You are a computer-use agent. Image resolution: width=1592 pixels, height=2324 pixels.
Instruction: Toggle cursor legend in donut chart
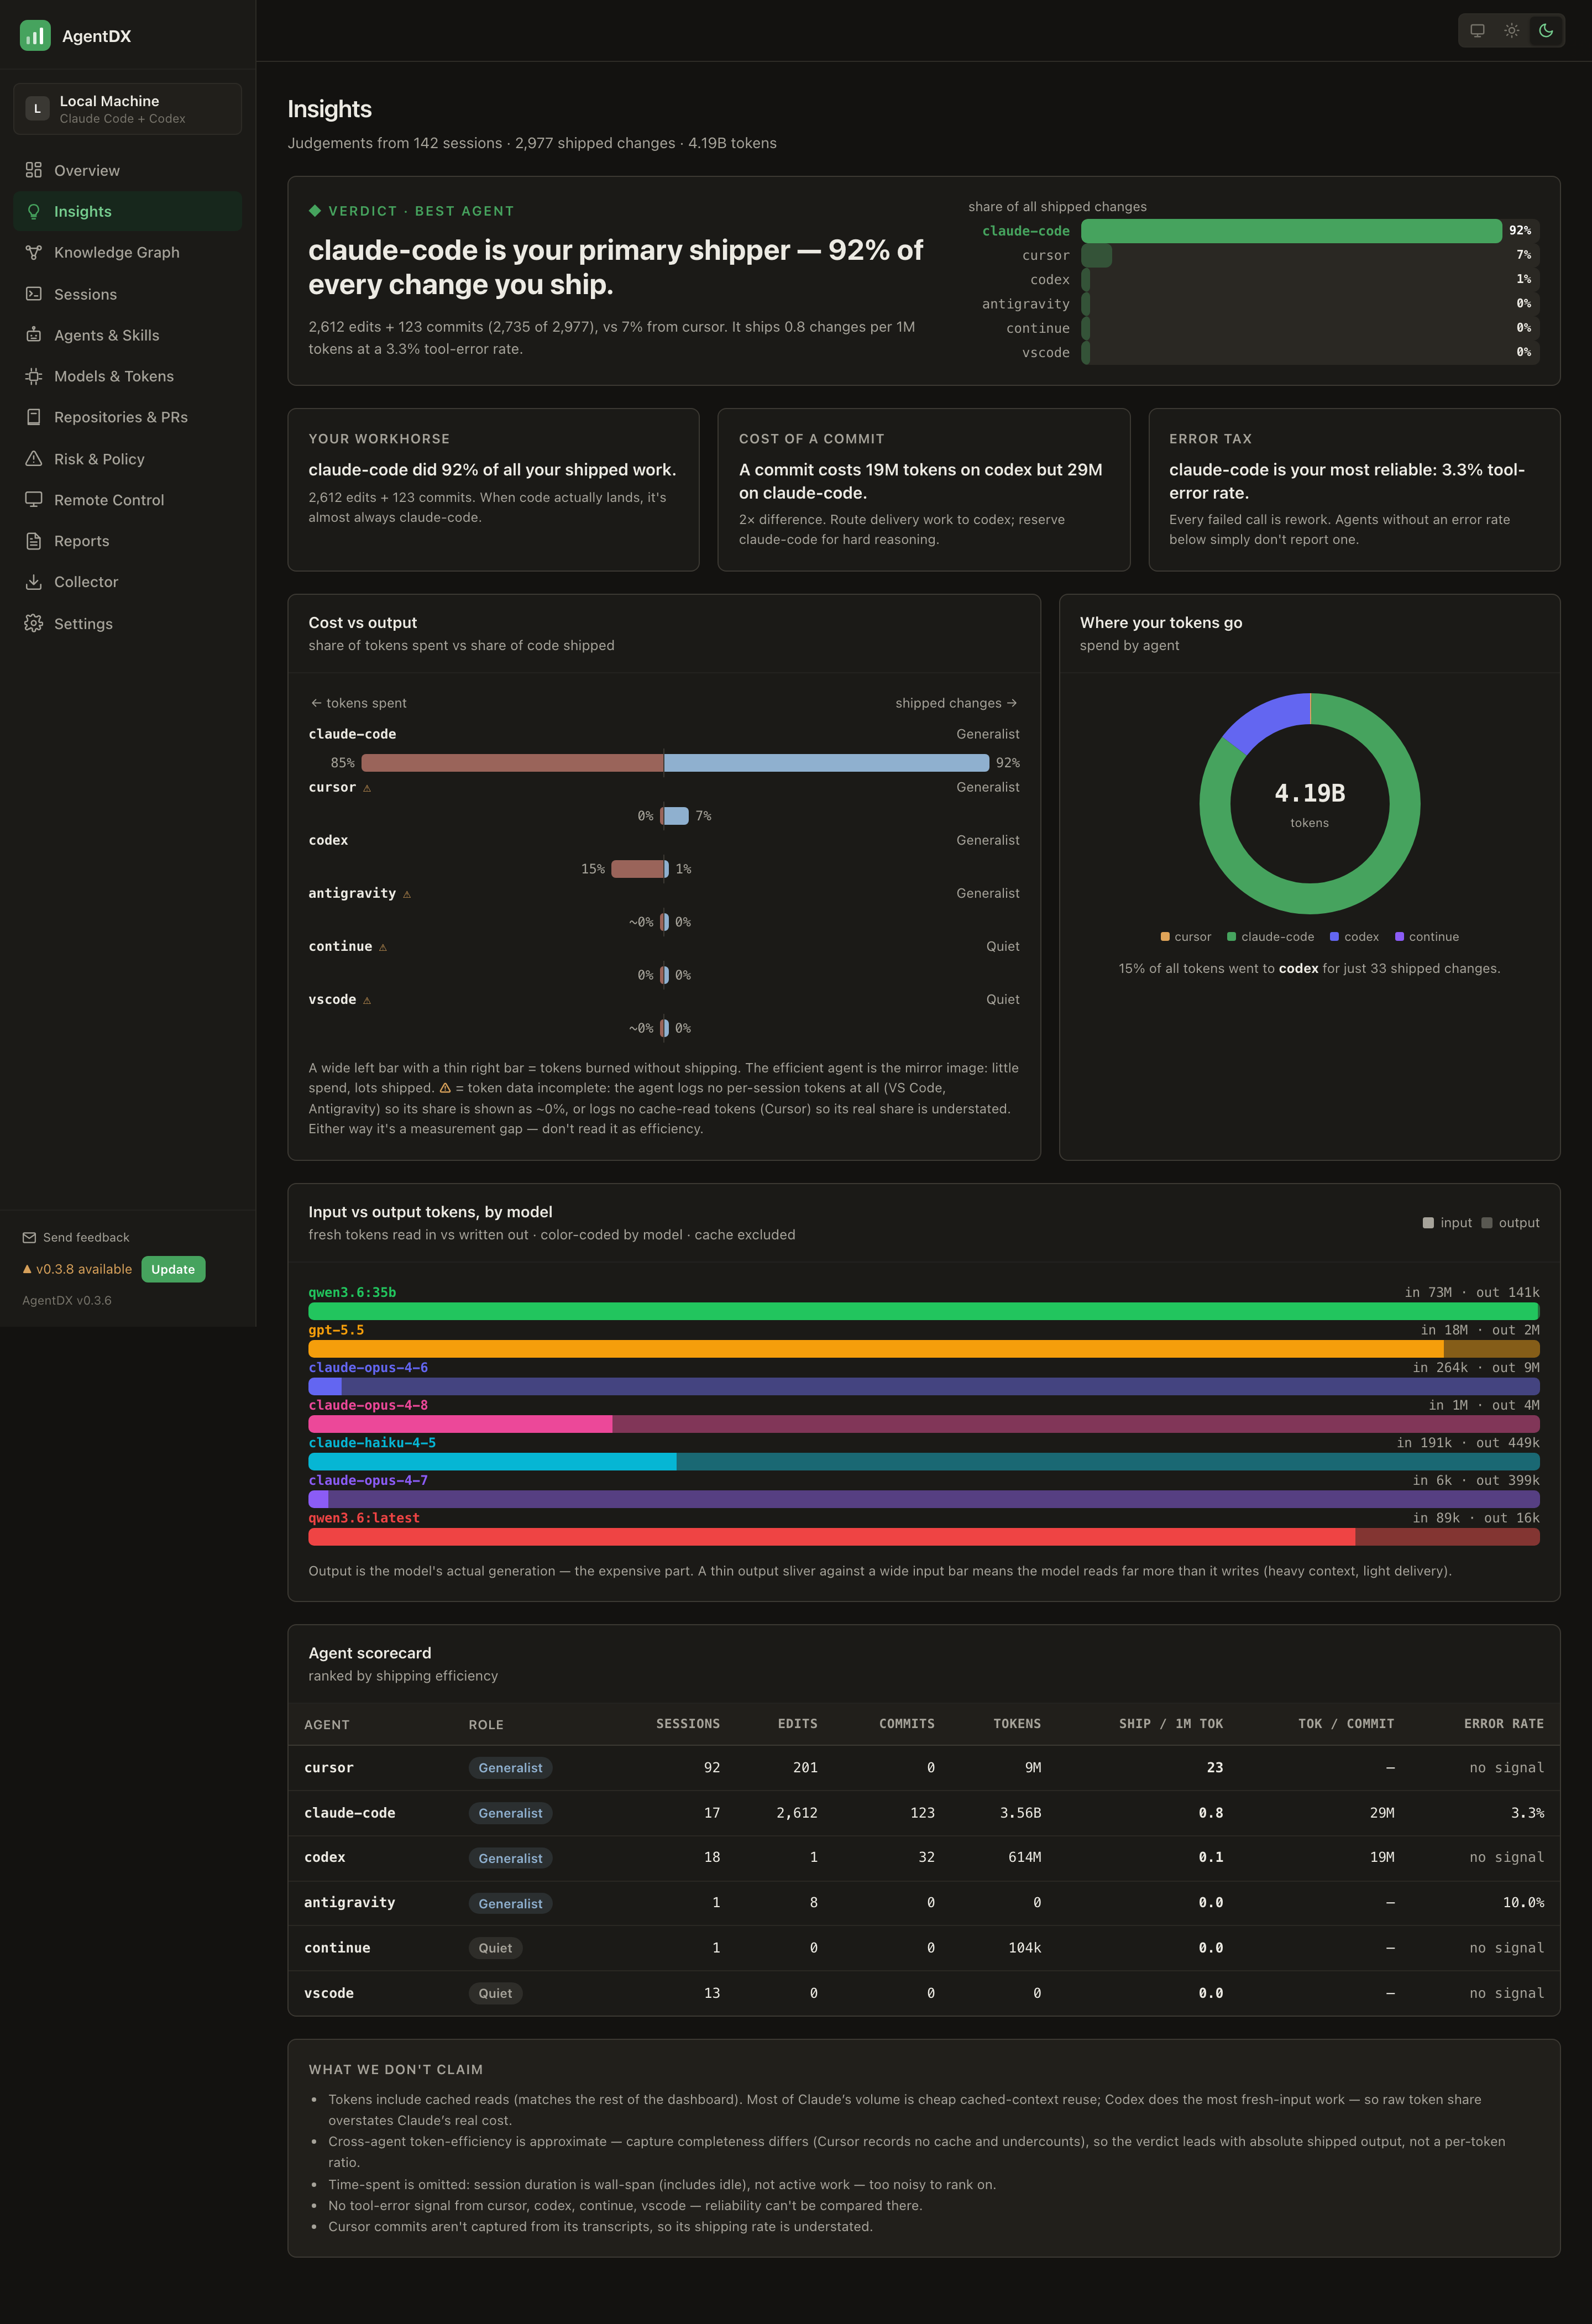1186,937
